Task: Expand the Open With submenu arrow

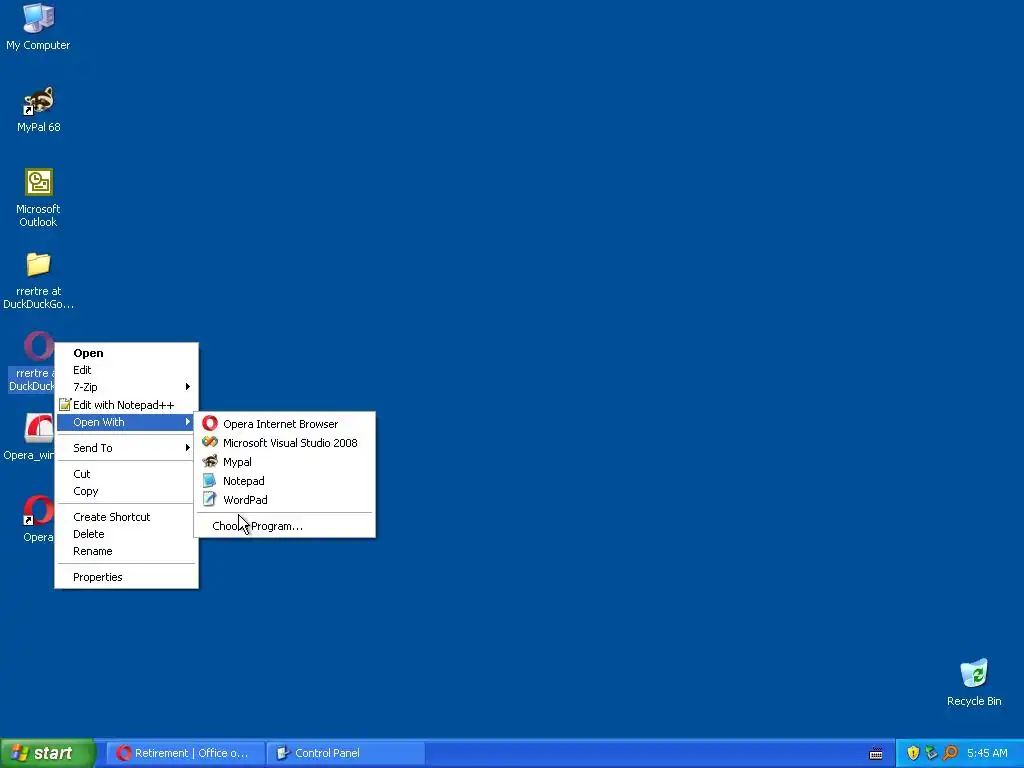Action: [x=187, y=422]
